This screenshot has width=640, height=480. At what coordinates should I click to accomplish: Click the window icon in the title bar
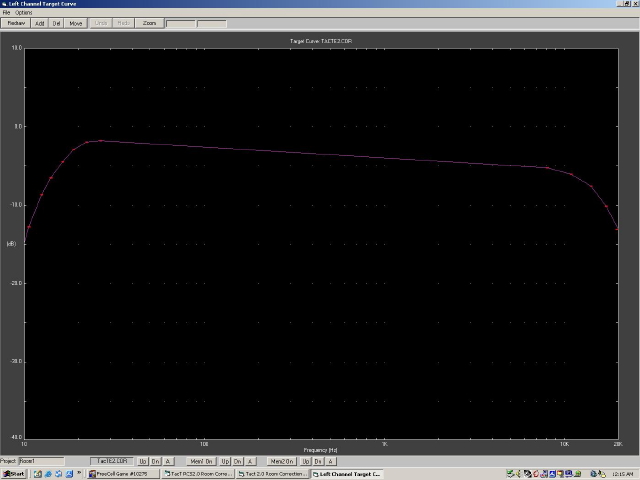pos(4,4)
